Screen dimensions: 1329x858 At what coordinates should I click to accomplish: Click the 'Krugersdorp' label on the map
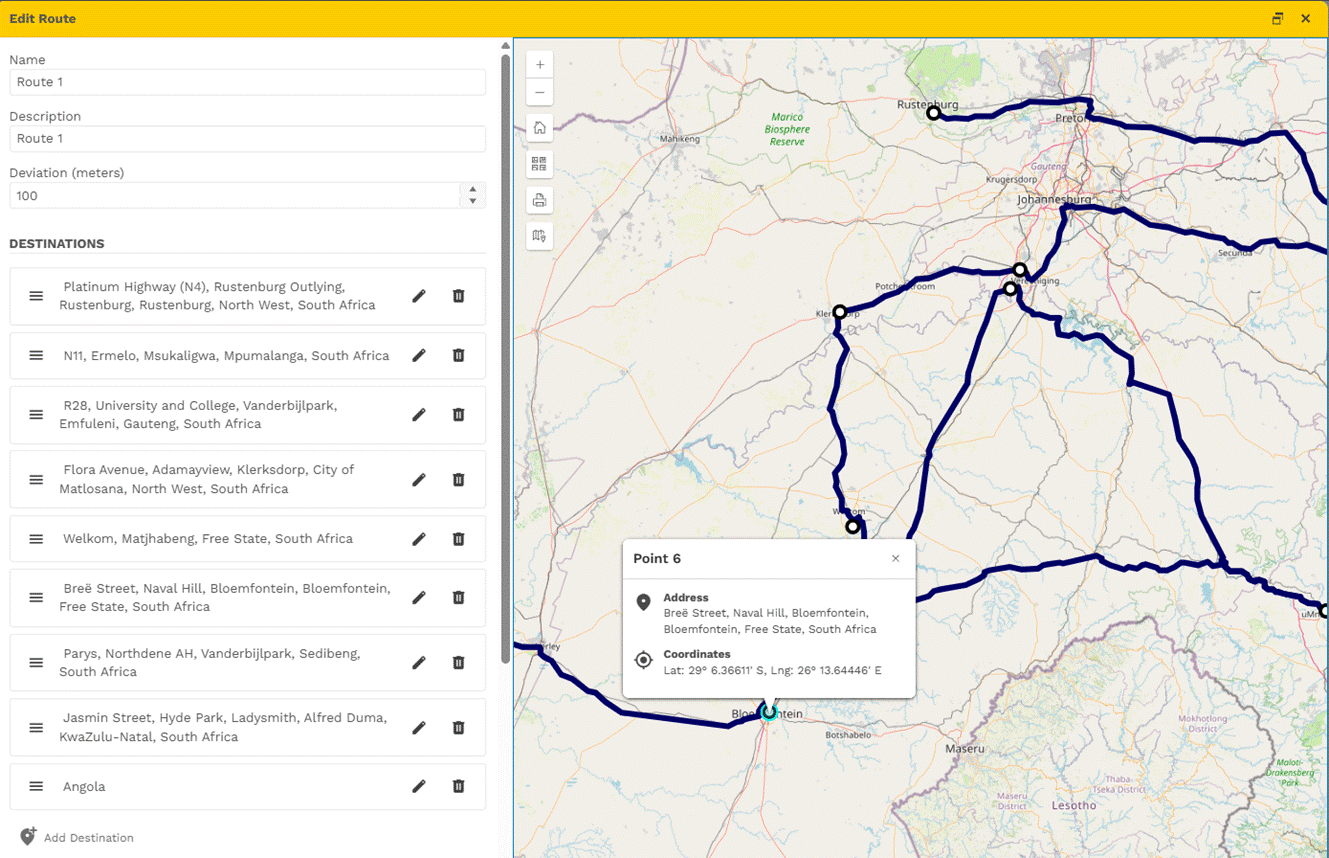pyautogui.click(x=1011, y=180)
